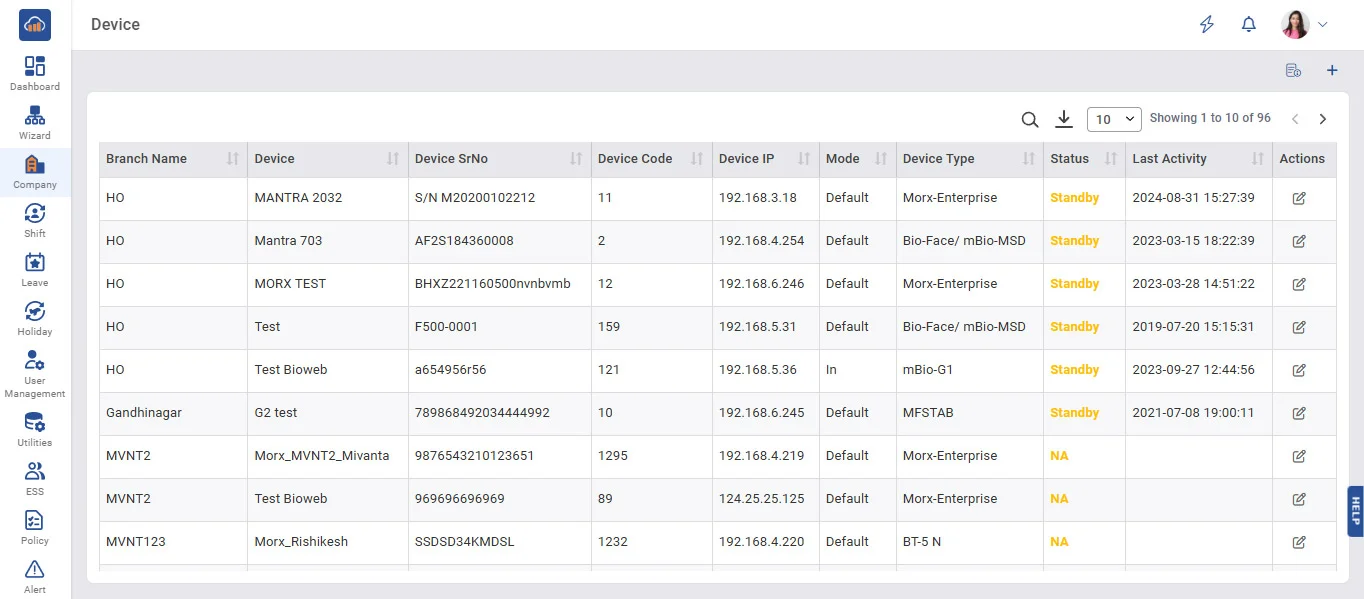Go to User Management in sidebar

coord(35,374)
